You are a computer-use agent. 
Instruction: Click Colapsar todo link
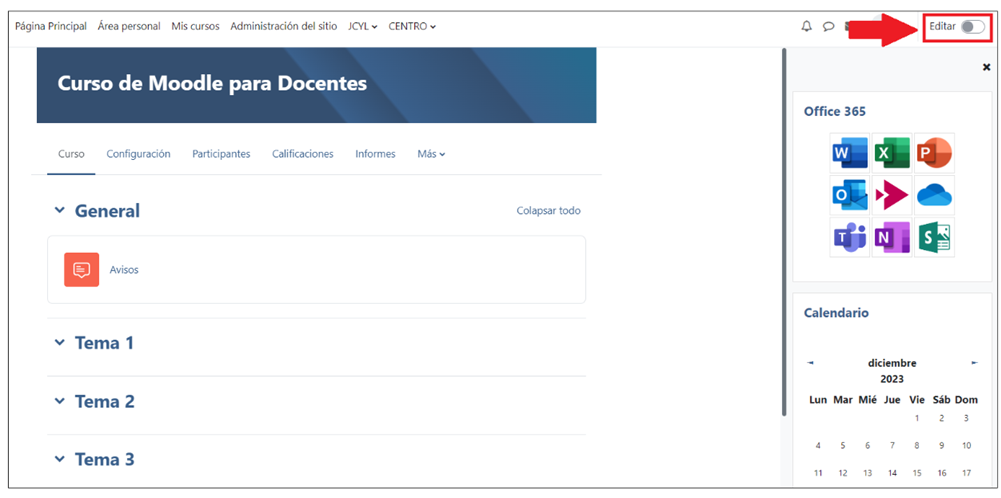coord(548,211)
